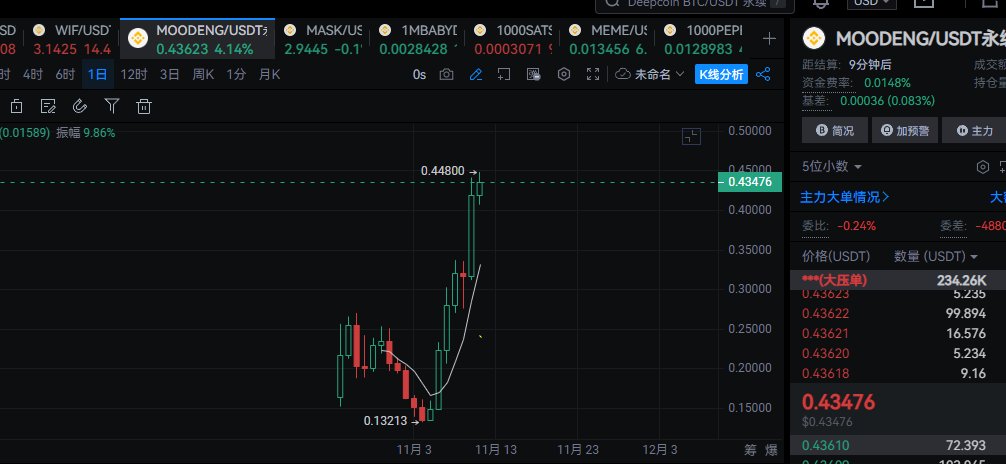
Task: Delete drawings with the trash icon
Action: point(144,107)
